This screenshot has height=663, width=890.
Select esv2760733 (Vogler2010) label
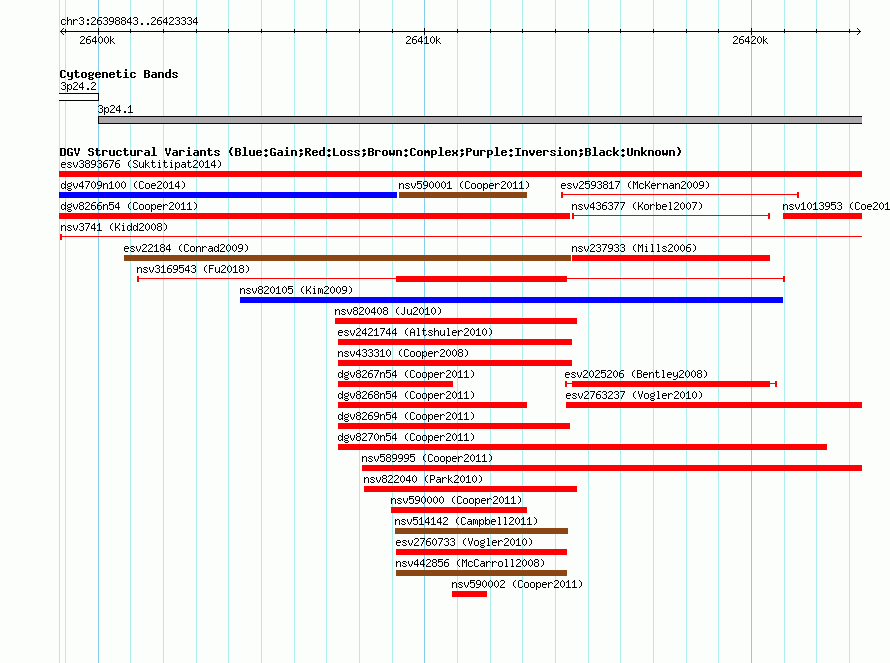464,542
